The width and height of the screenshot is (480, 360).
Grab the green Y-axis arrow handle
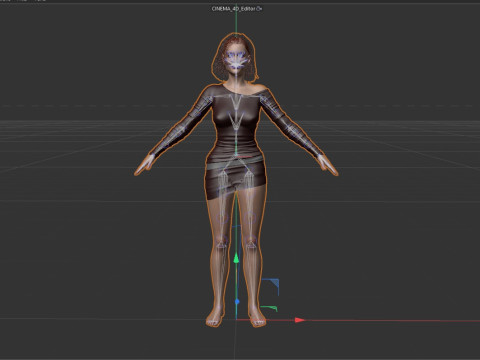coord(236,258)
